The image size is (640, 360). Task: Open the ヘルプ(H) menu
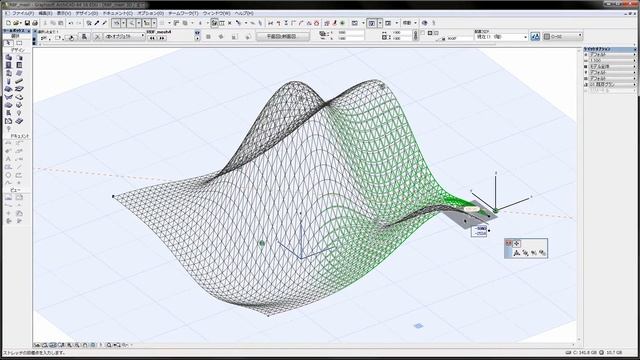point(244,13)
